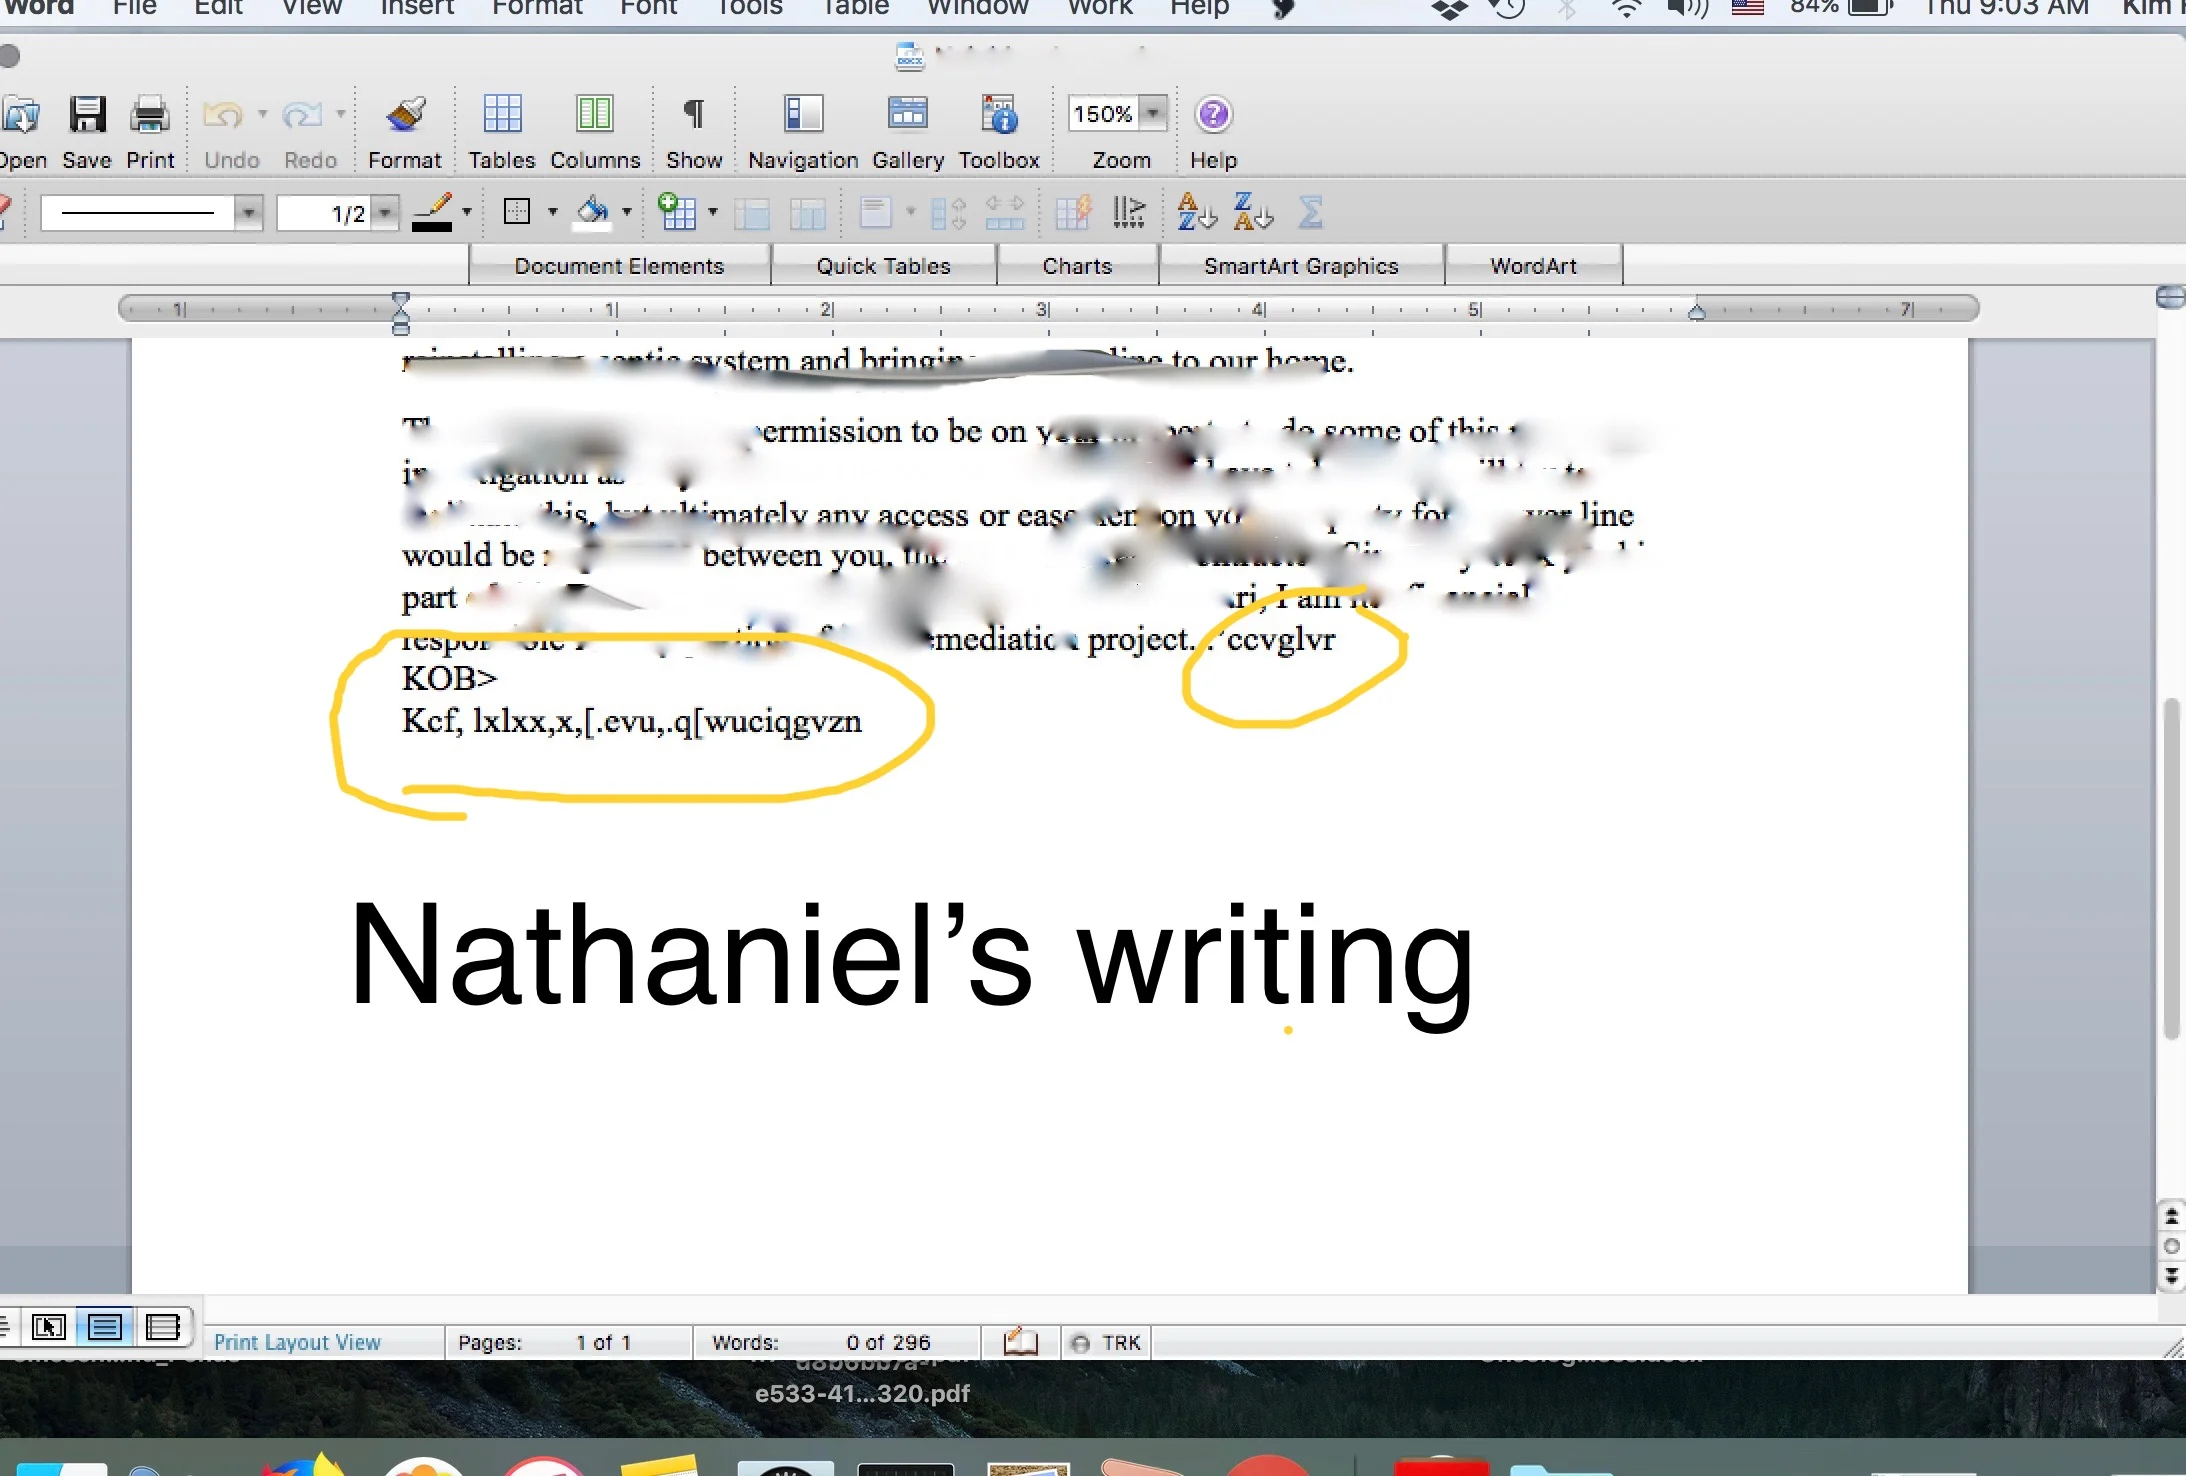Click the change text direction icon
This screenshot has width=2186, height=1476.
pyautogui.click(x=1129, y=212)
